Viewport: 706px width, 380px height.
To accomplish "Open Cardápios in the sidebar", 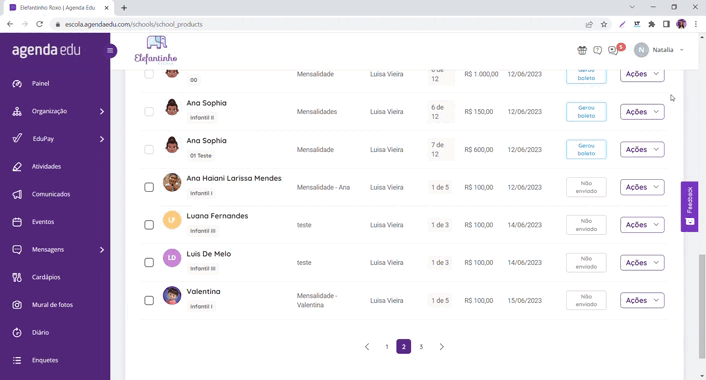I will click(x=46, y=277).
